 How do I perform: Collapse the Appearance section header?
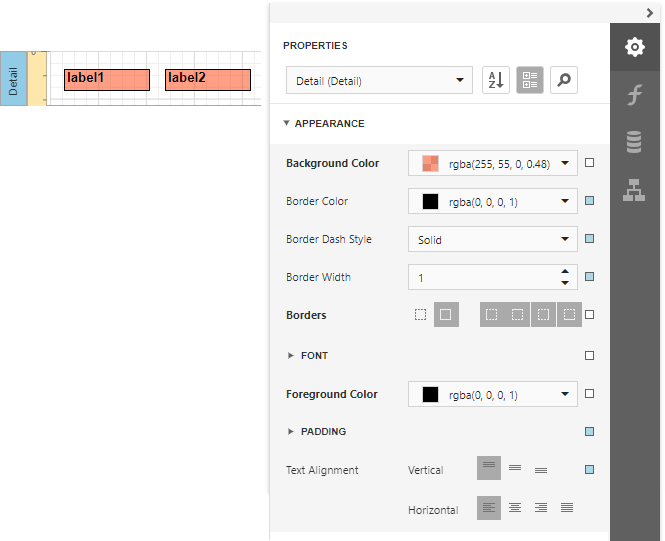tap(329, 124)
